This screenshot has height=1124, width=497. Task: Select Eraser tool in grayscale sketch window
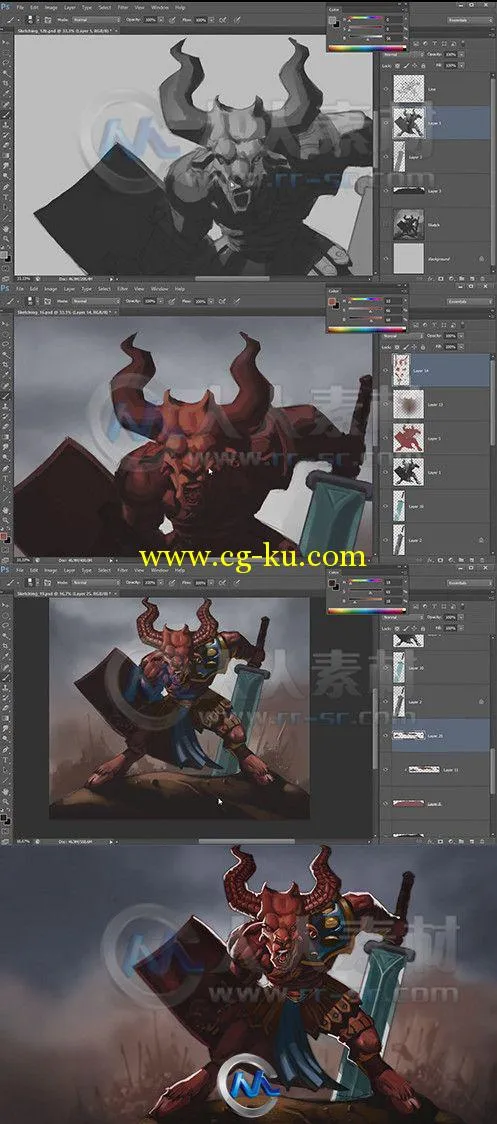[6, 146]
